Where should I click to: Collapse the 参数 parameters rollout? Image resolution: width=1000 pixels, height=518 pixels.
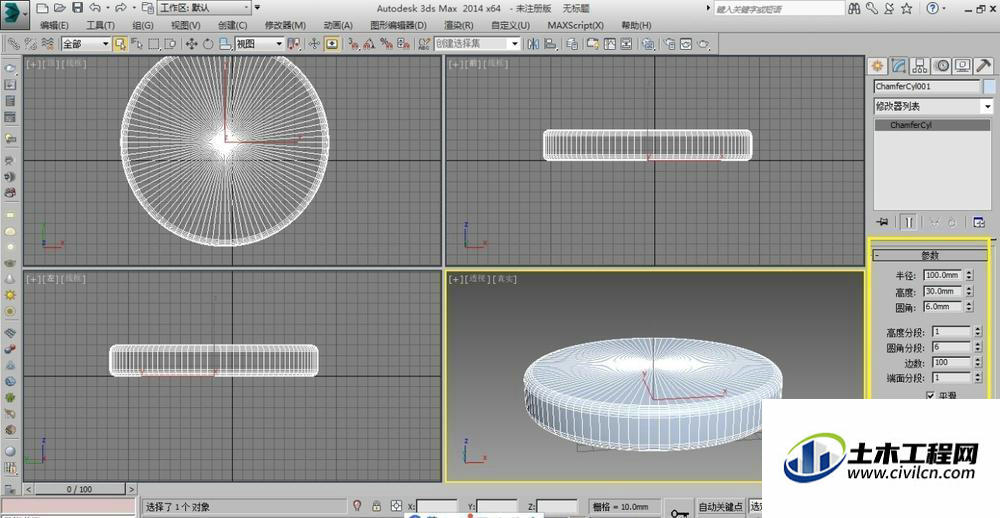(930, 255)
